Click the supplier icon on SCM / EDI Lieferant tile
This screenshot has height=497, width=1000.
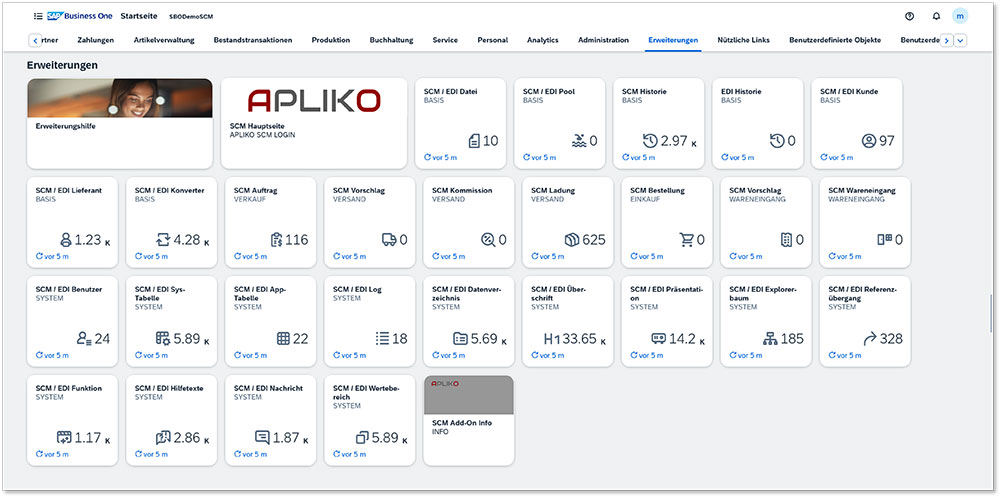[65, 240]
